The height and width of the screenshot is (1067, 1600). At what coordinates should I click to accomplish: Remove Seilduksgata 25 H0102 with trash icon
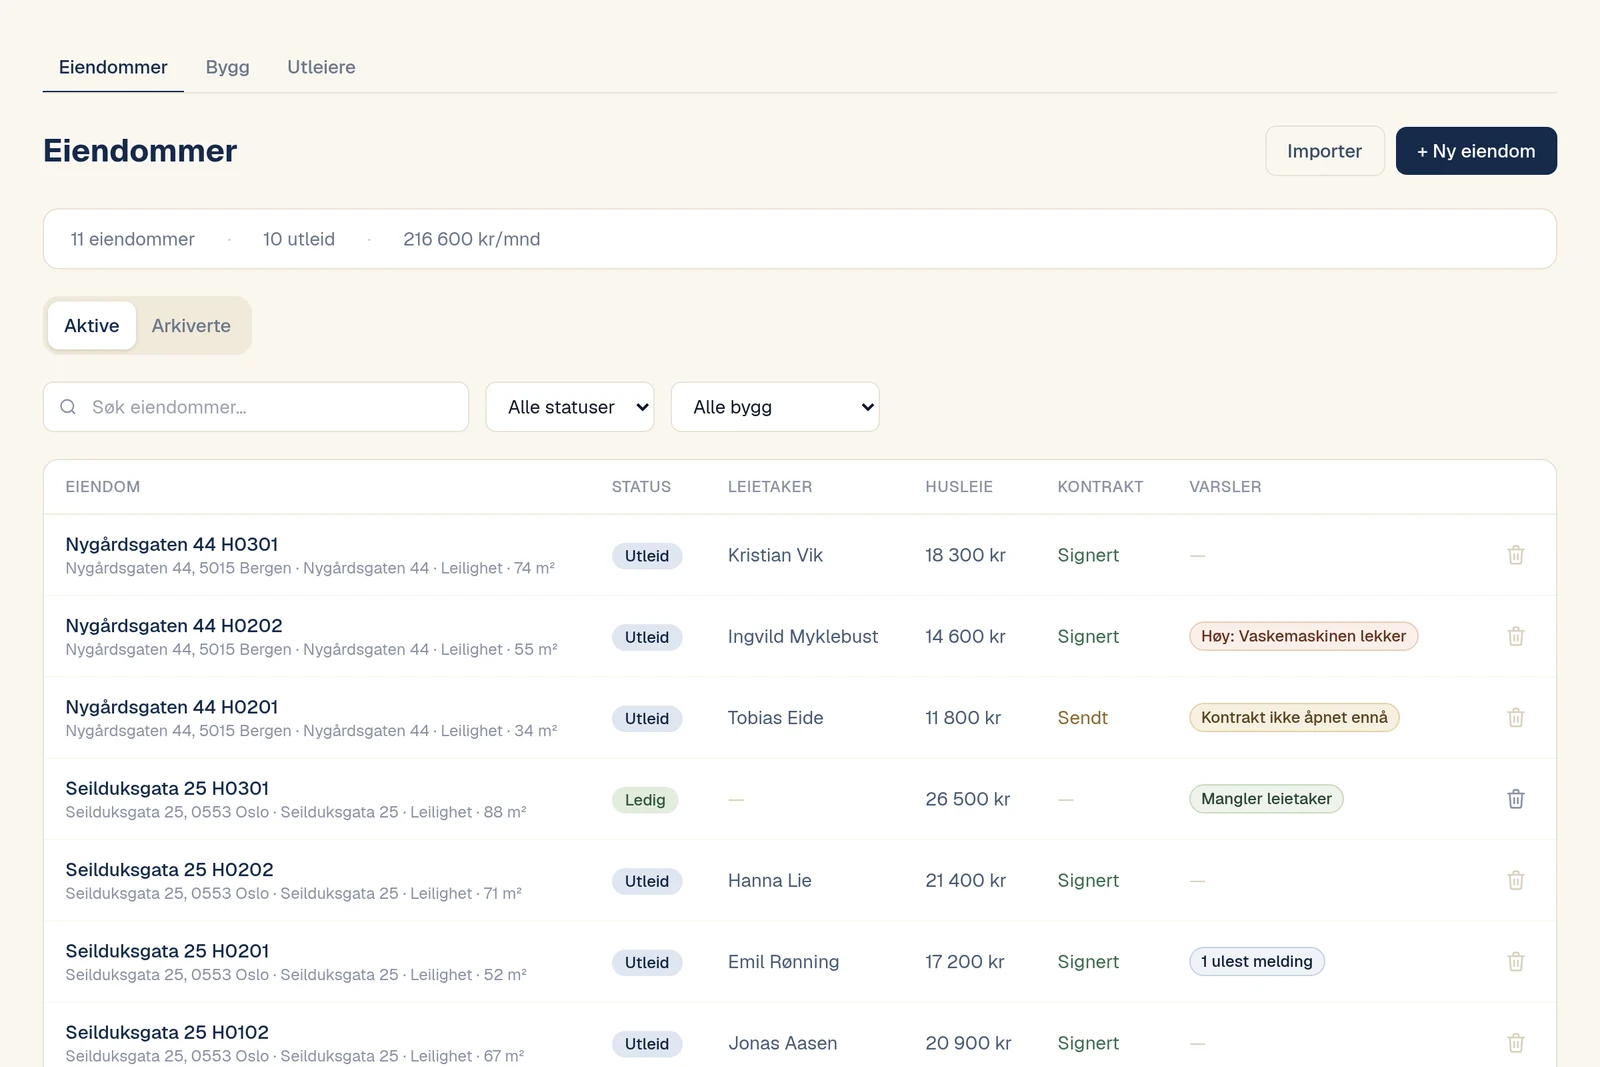coord(1516,1043)
